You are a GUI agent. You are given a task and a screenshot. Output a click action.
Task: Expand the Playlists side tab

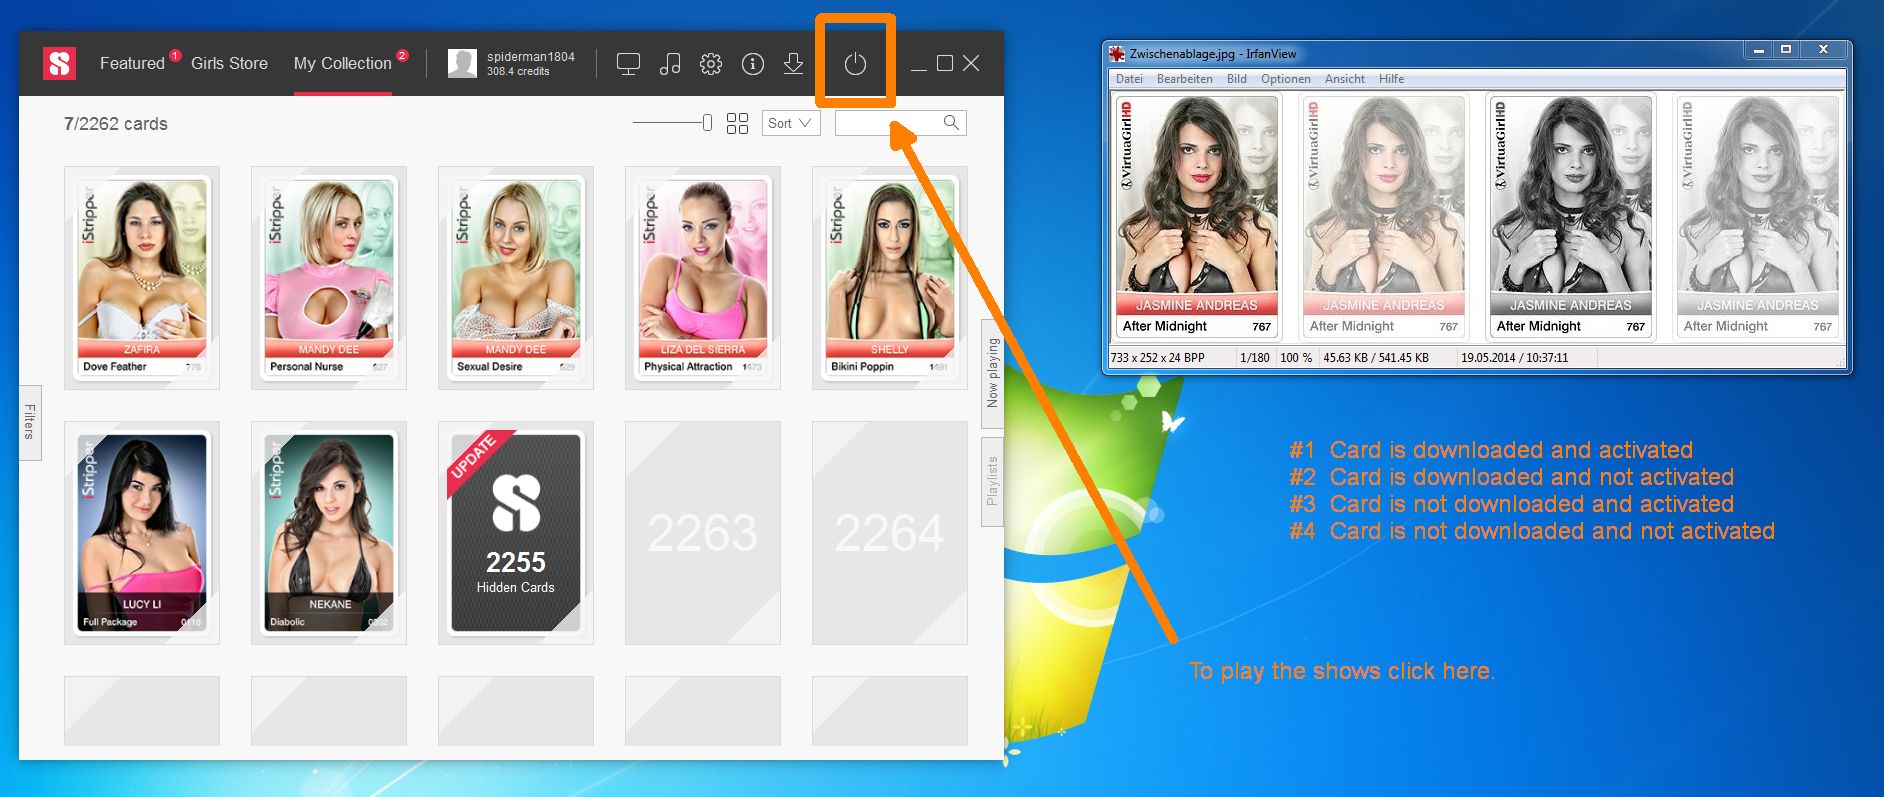click(992, 481)
